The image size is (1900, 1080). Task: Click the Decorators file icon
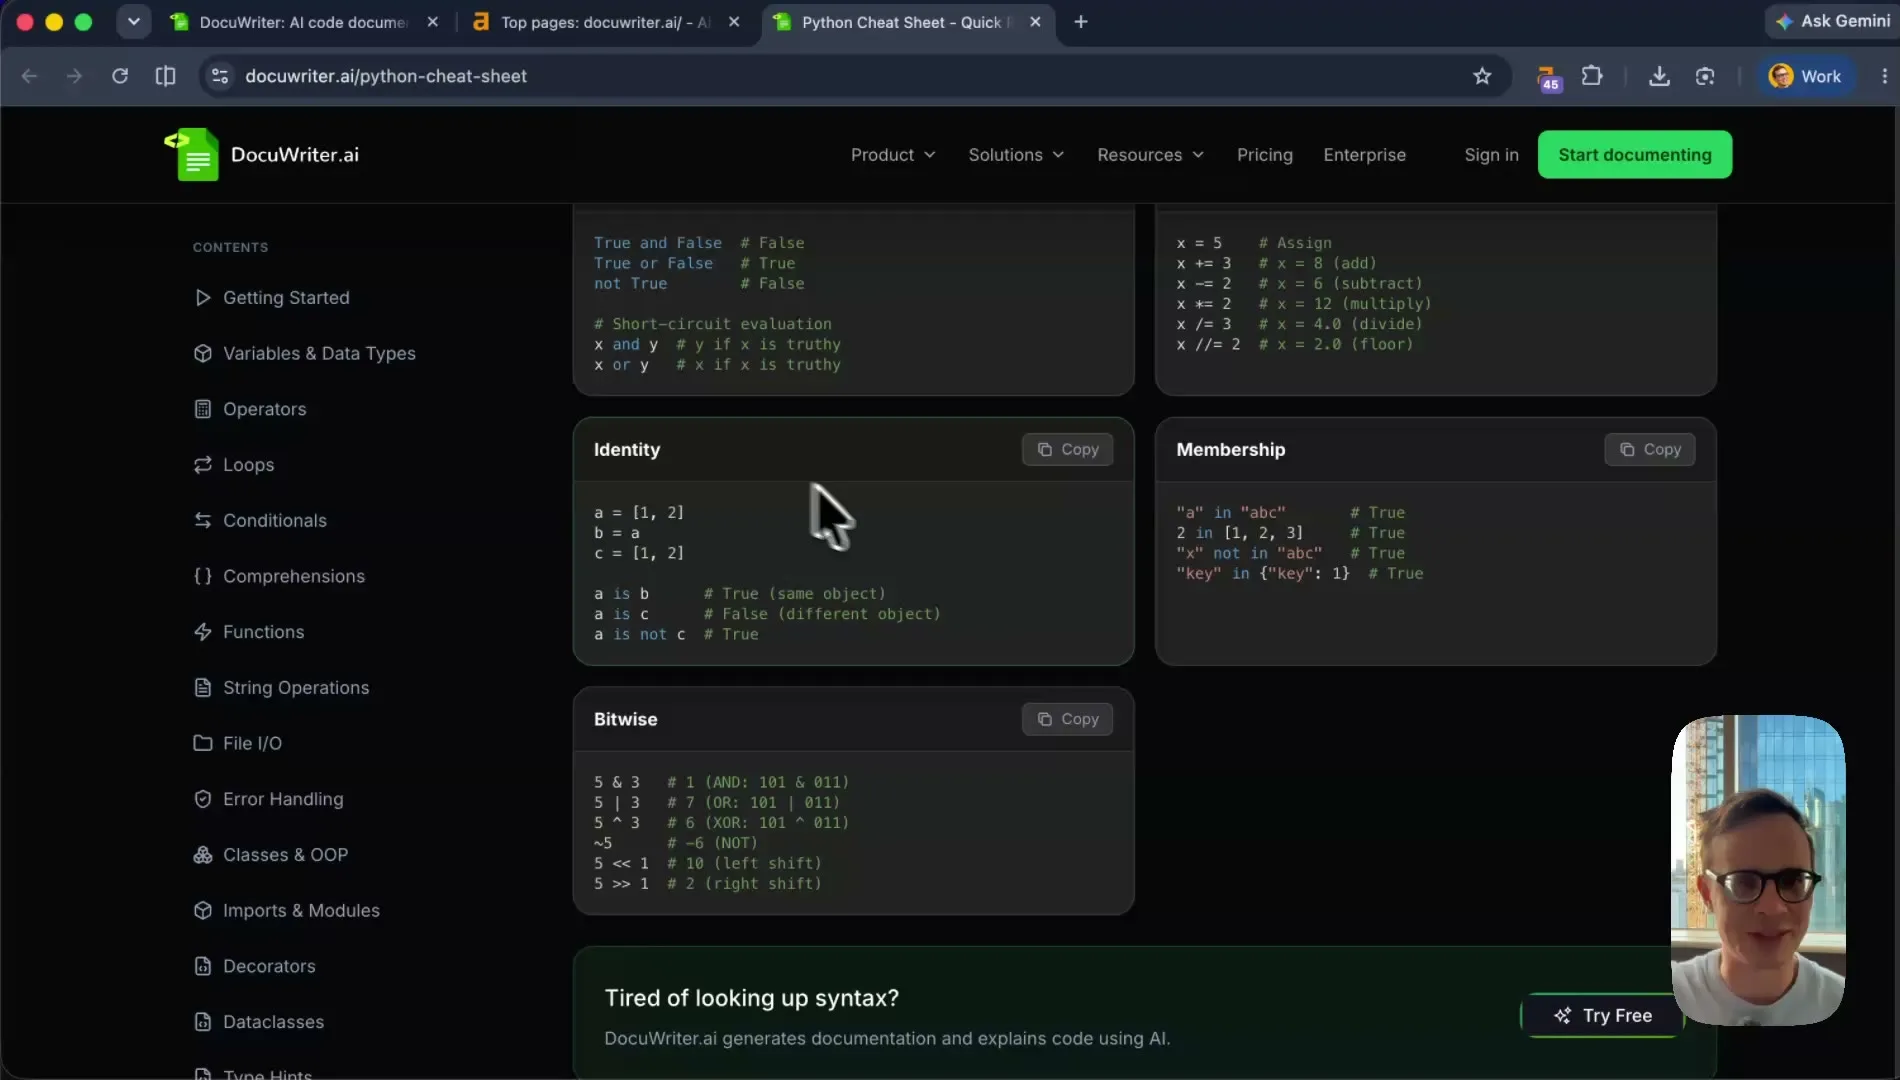tap(203, 967)
